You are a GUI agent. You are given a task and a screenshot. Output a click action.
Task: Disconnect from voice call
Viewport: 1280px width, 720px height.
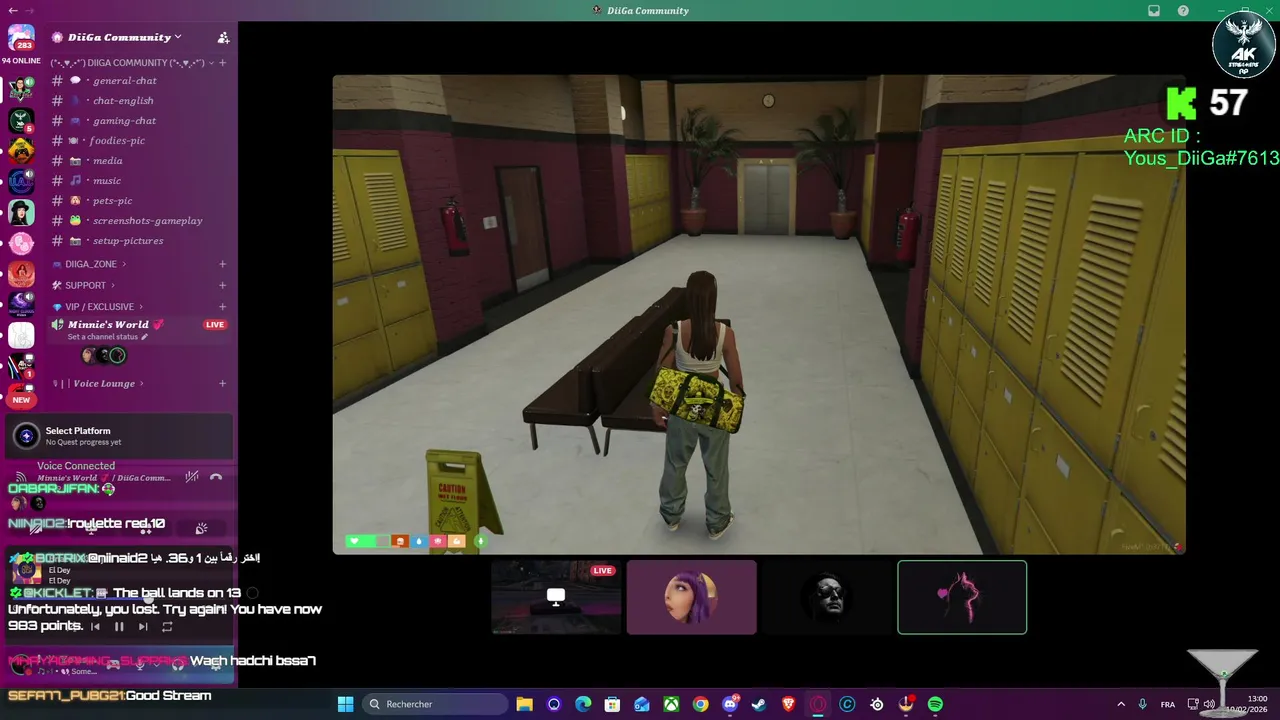[x=216, y=477]
